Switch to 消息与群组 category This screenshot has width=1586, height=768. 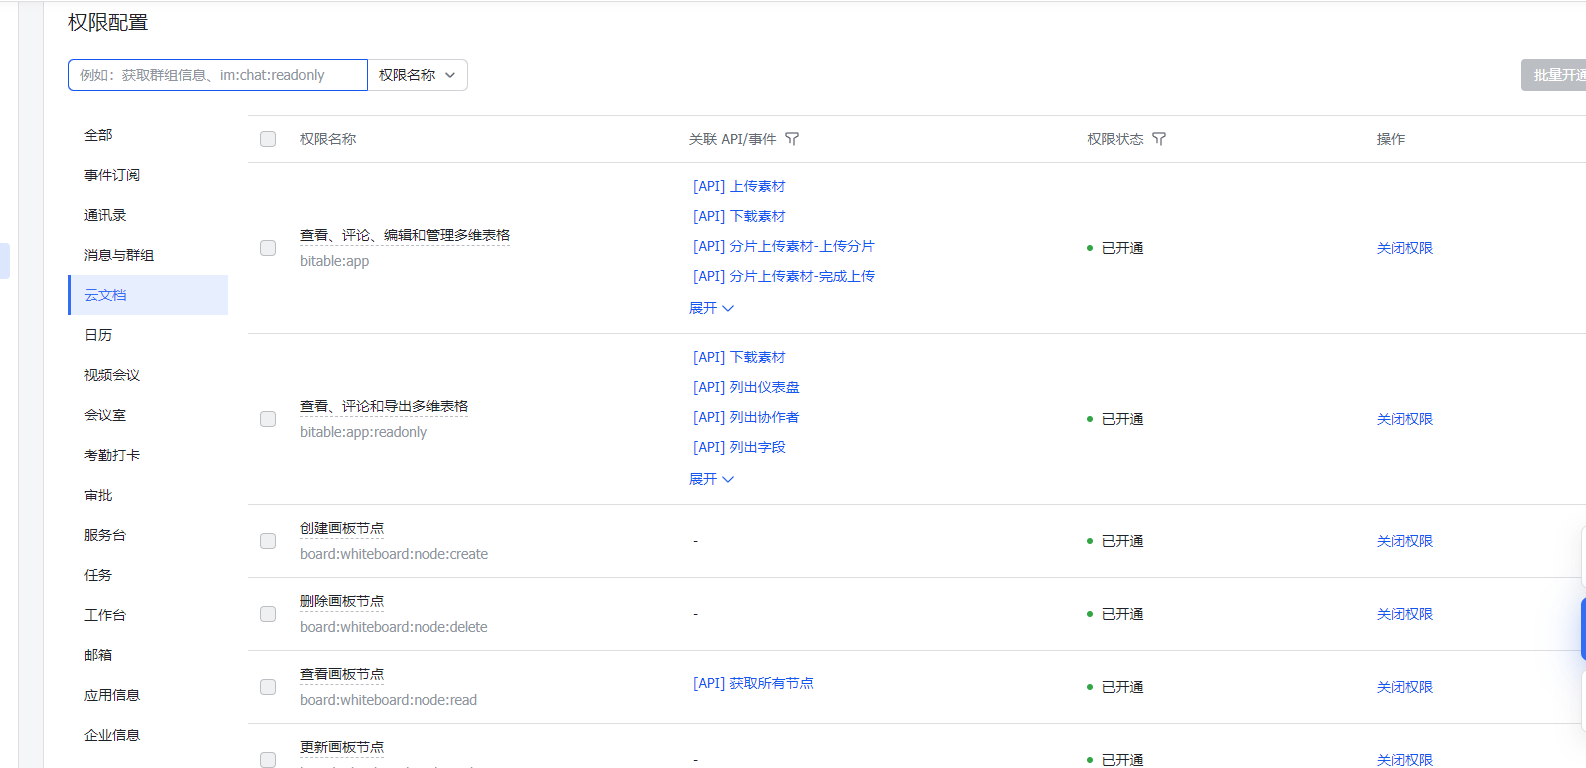119,255
